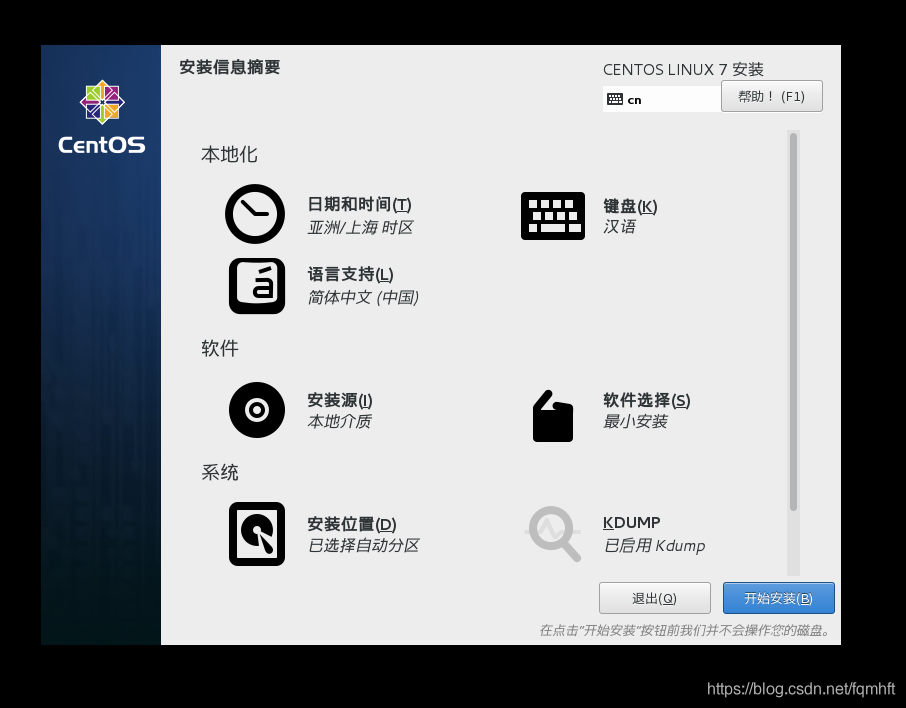Click the 开始安装(B) begin installation button
906x708 pixels.
778,598
